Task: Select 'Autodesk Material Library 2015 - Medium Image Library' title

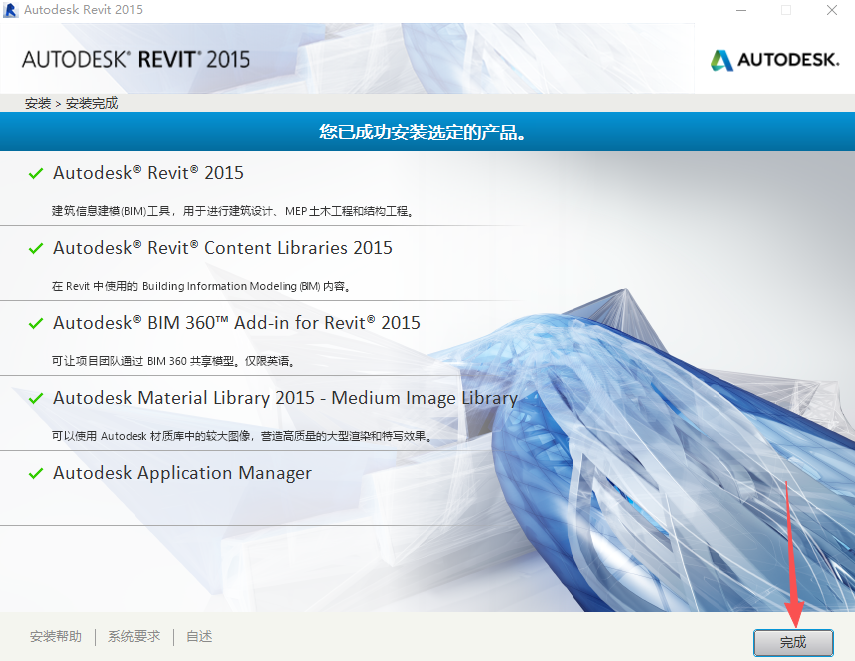Action: click(285, 398)
